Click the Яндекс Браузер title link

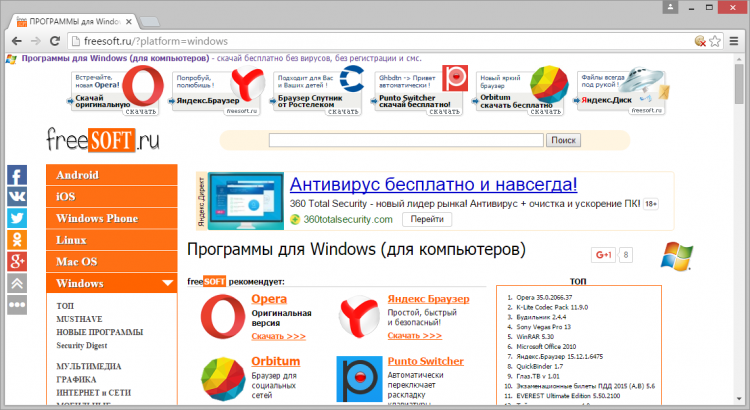[x=429, y=299]
